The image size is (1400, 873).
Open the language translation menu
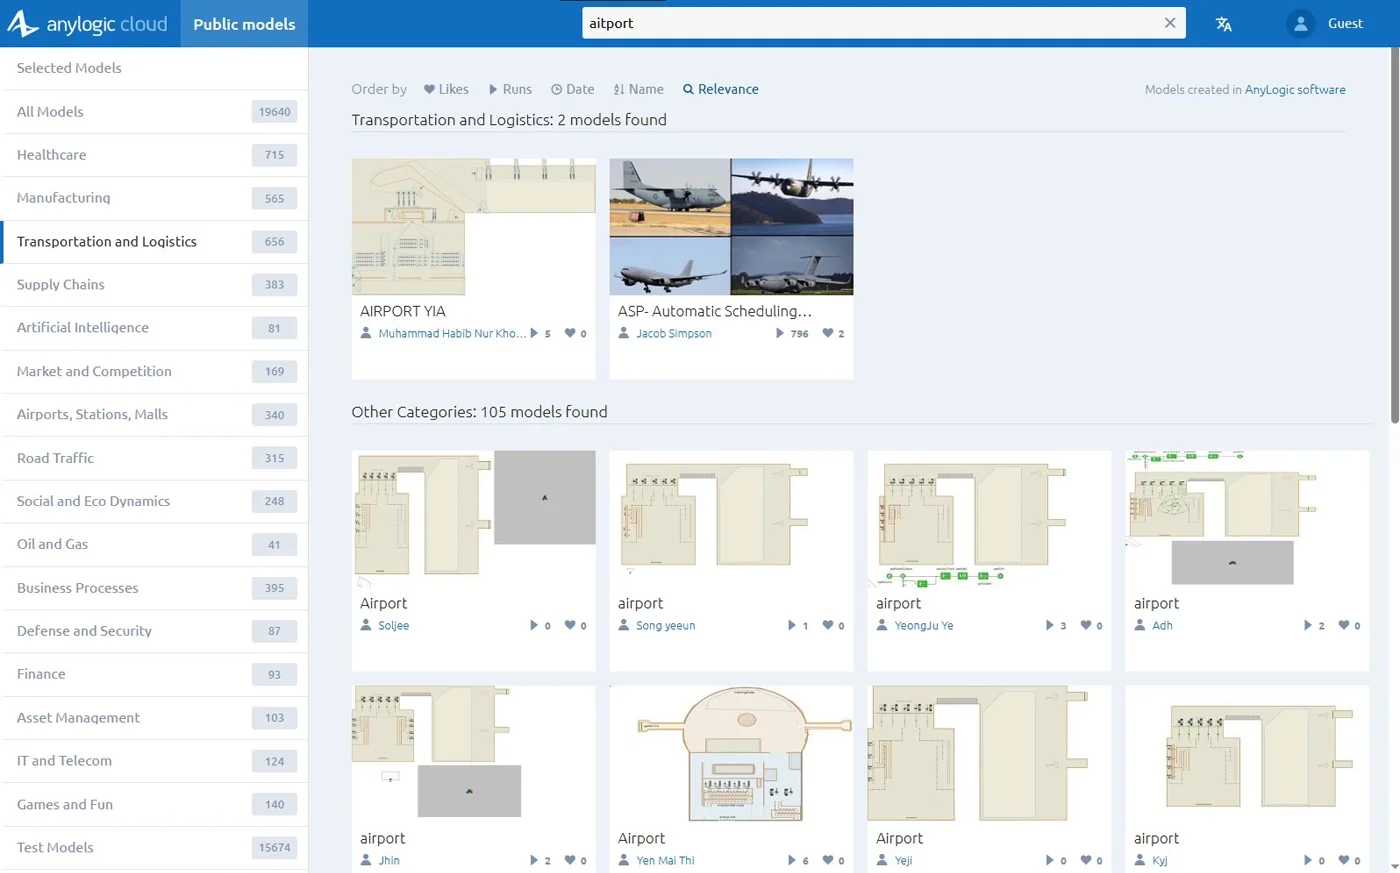(1223, 24)
